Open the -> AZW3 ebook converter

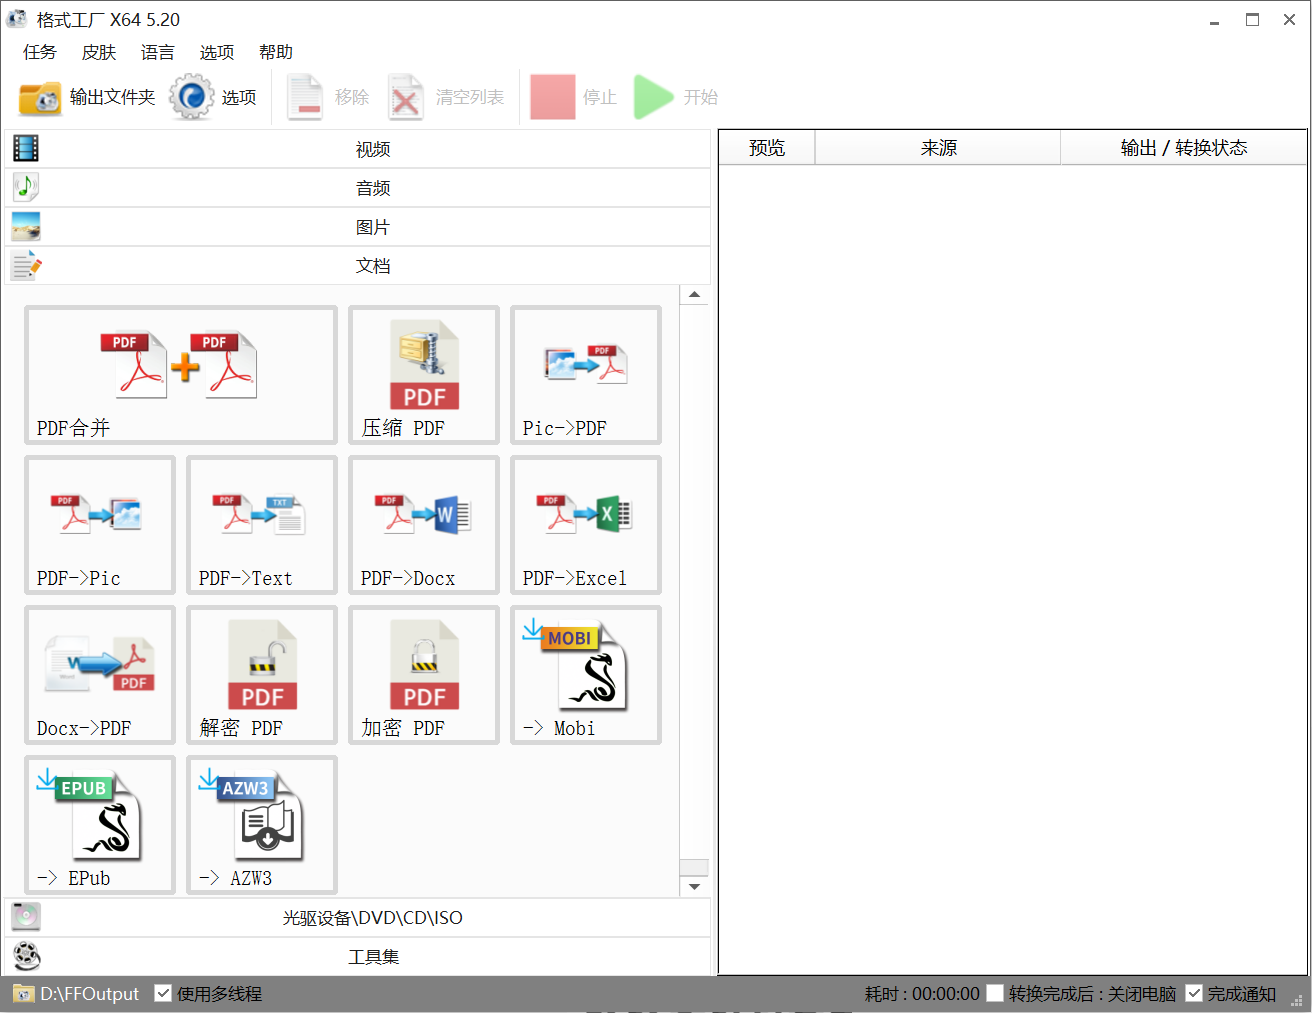(262, 825)
